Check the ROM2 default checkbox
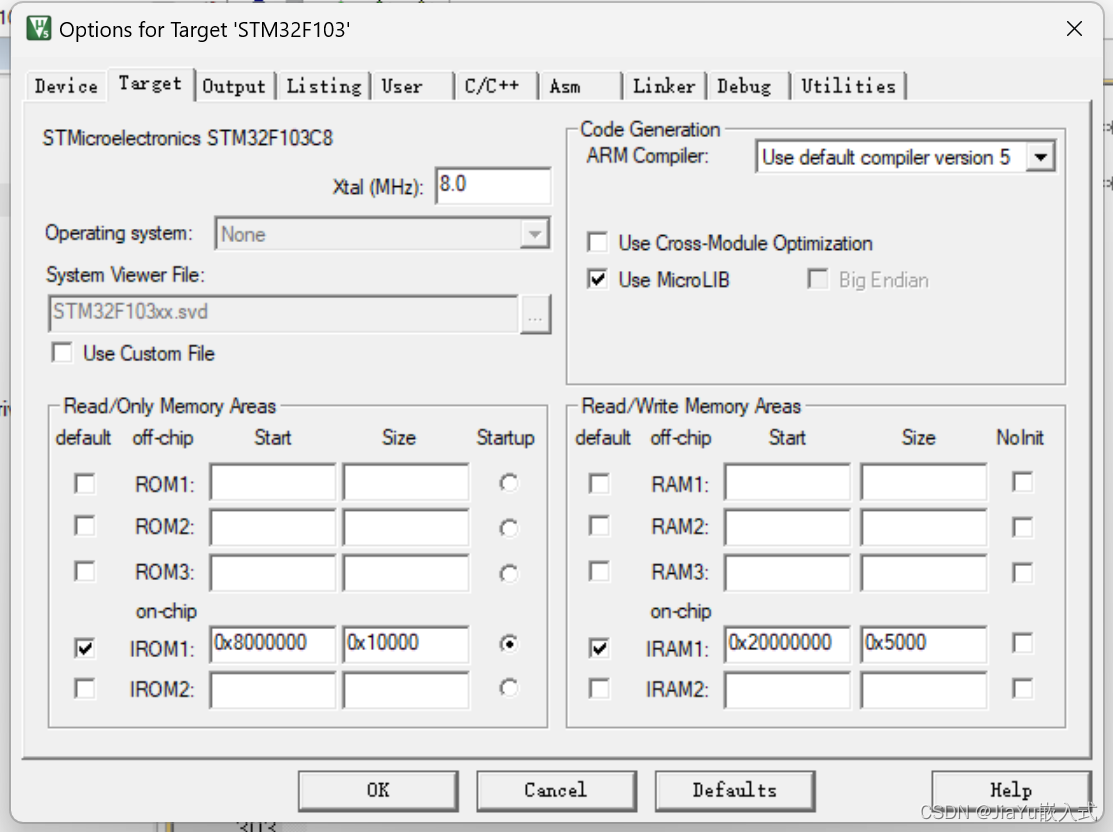Image resolution: width=1113 pixels, height=832 pixels. tap(84, 527)
